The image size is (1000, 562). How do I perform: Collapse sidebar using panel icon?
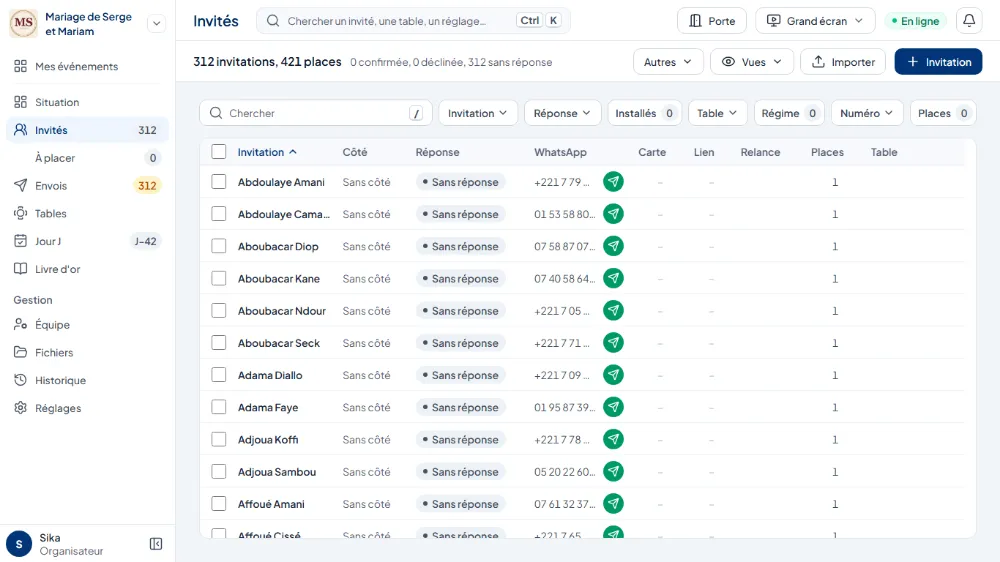156,544
